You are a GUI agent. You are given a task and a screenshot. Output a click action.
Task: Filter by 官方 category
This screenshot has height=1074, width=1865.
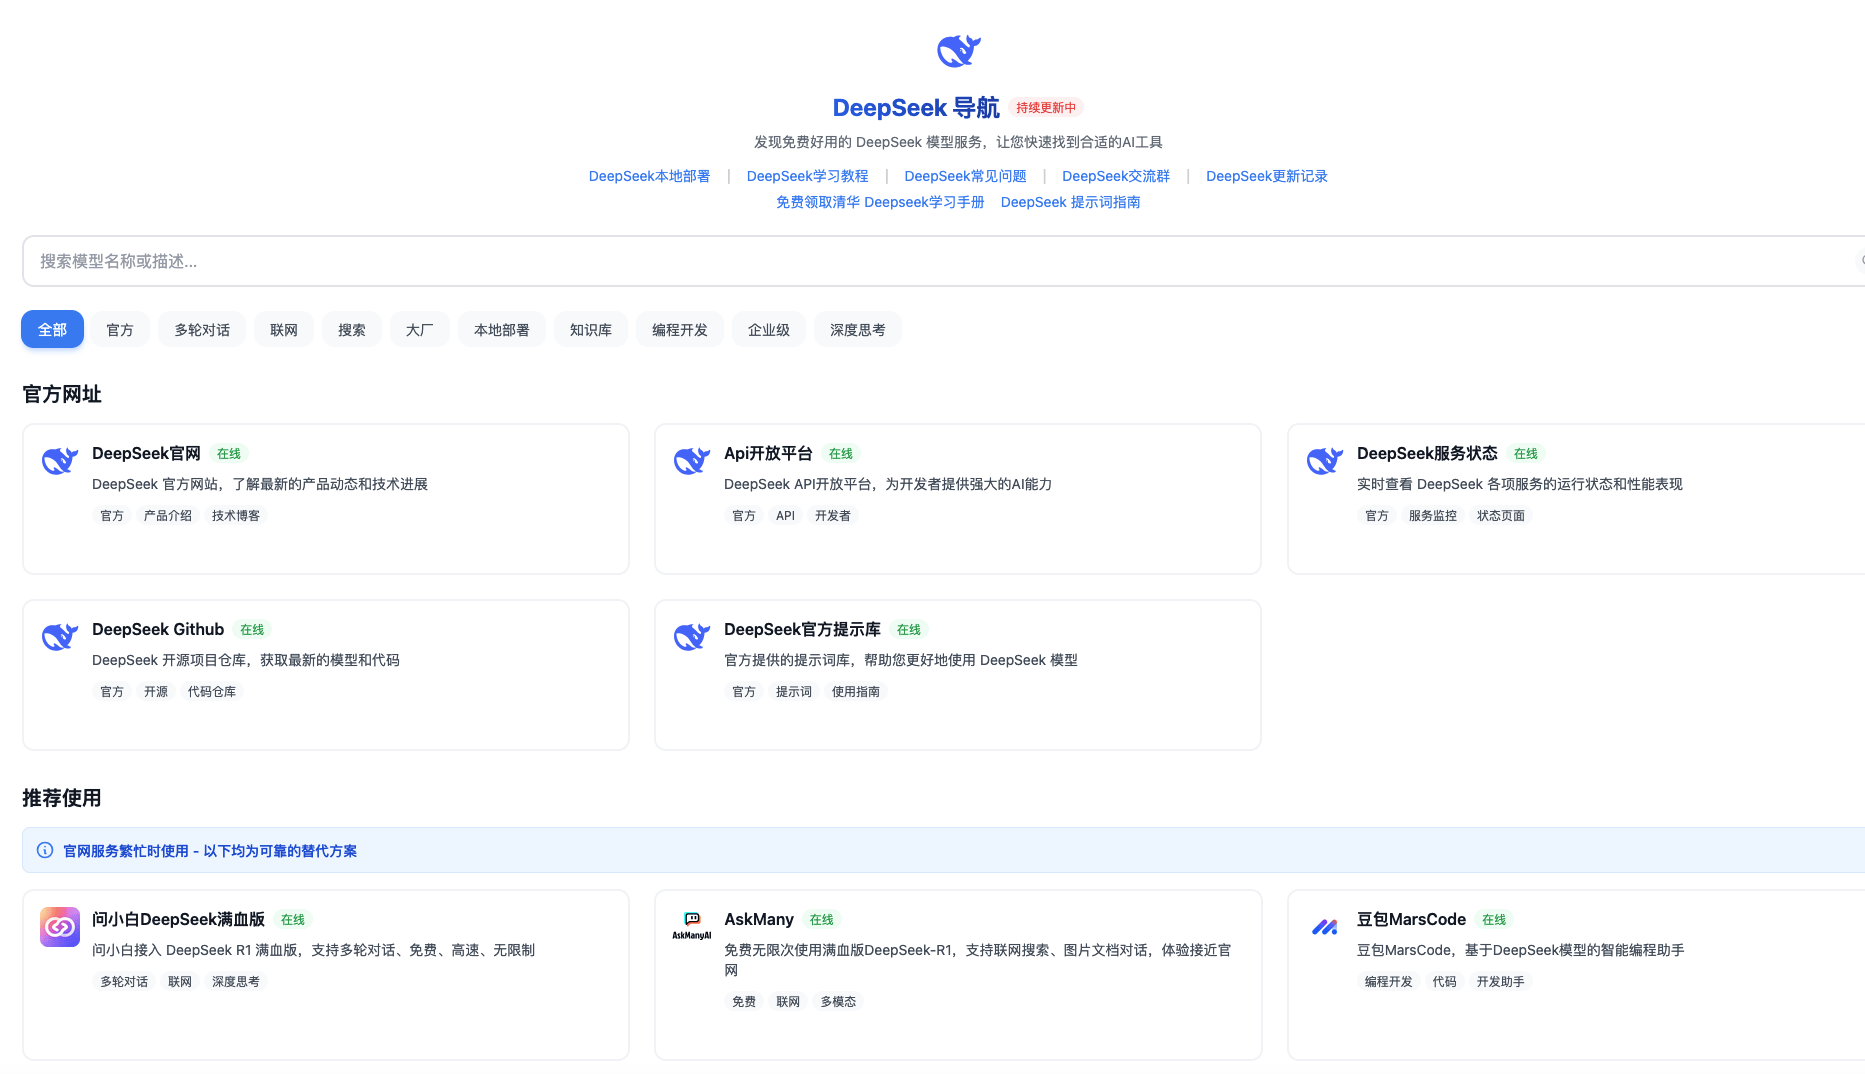coord(120,330)
